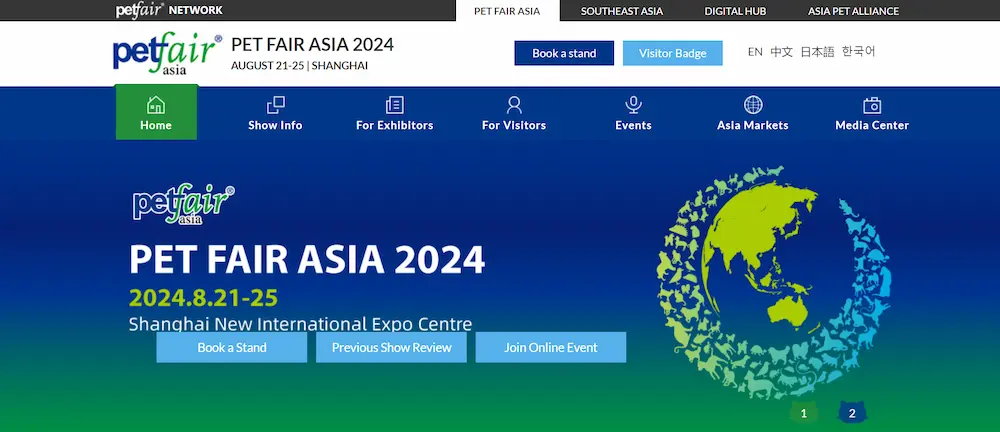Click the Visitor Badge button
The width and height of the screenshot is (1000, 432).
click(673, 53)
